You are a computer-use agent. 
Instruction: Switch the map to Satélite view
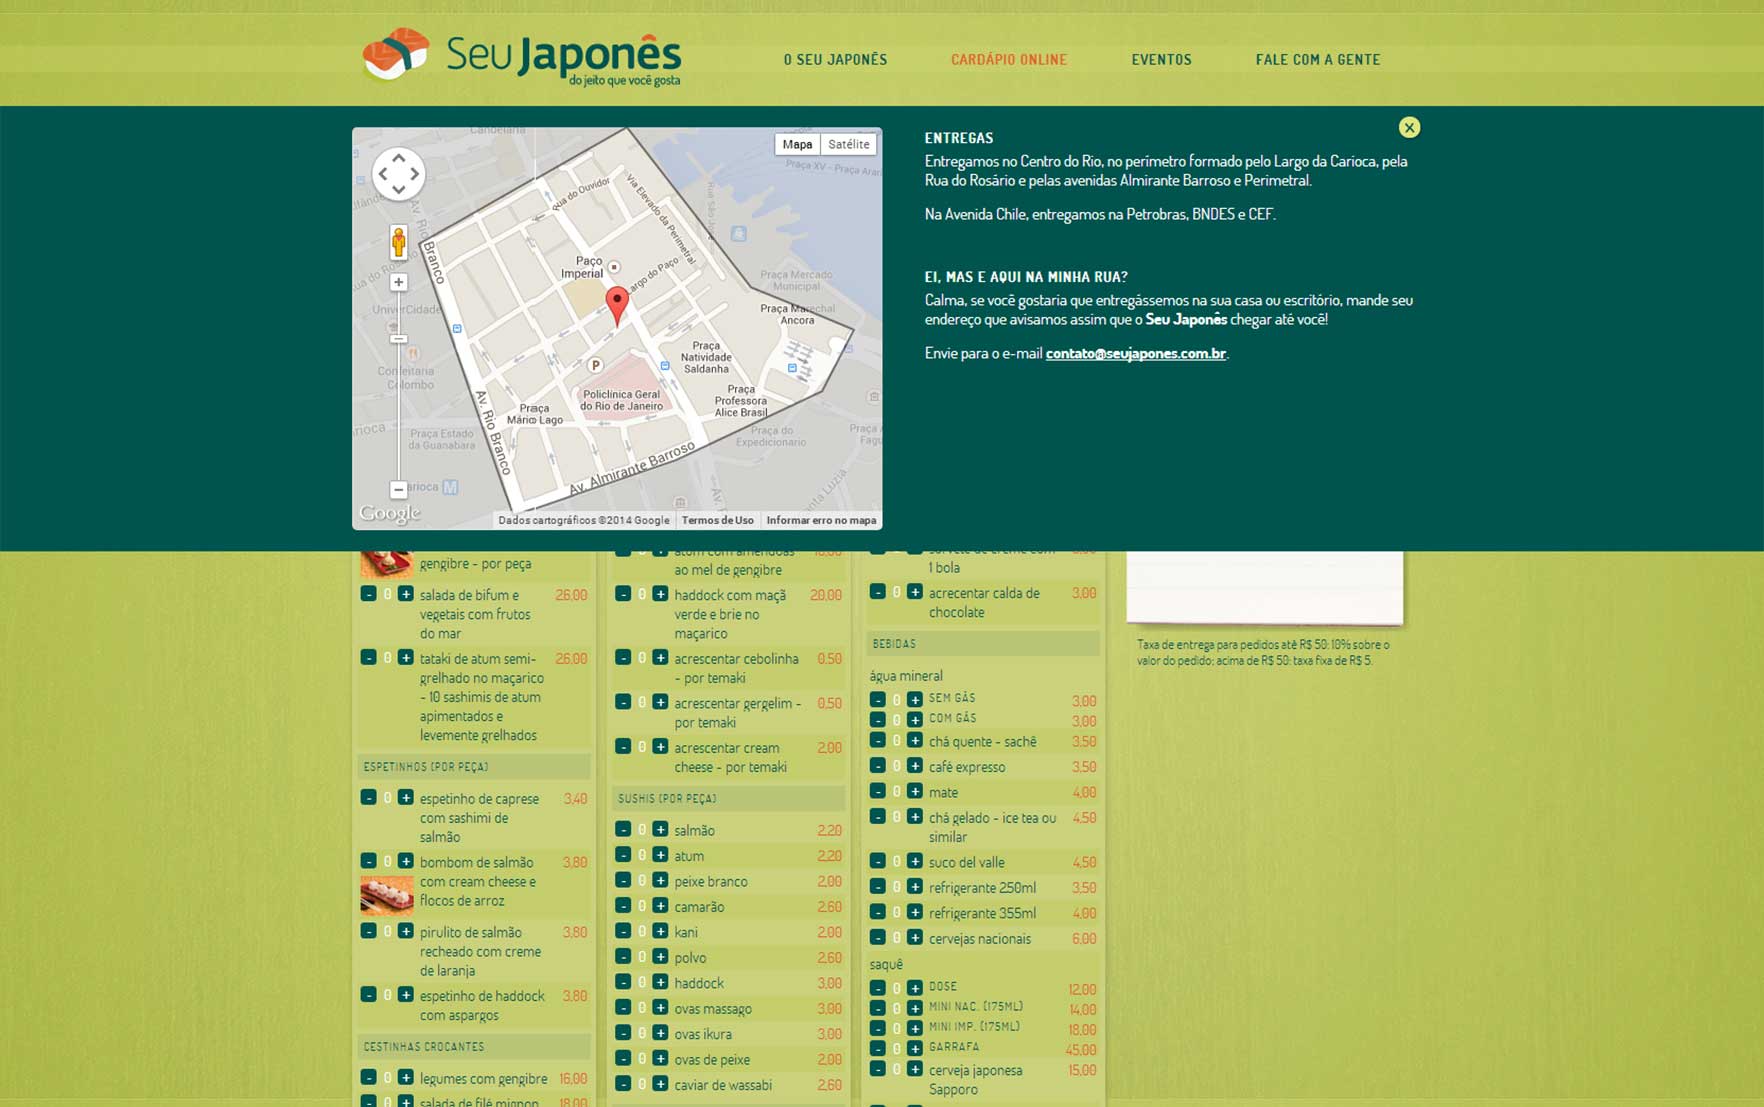[849, 144]
